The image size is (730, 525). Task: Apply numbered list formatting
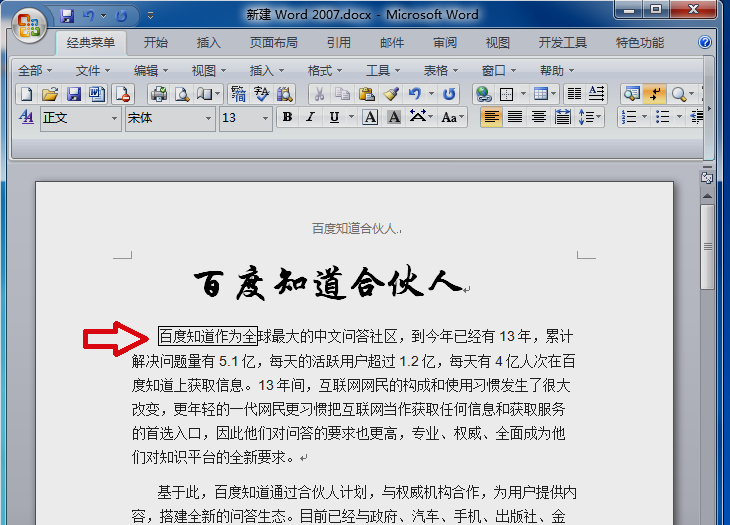pos(629,117)
